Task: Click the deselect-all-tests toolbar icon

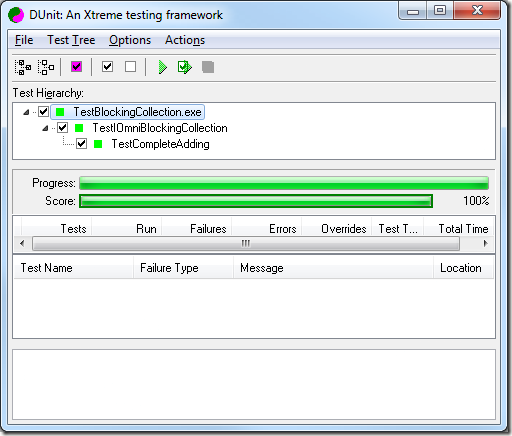Action: pyautogui.click(x=46, y=67)
